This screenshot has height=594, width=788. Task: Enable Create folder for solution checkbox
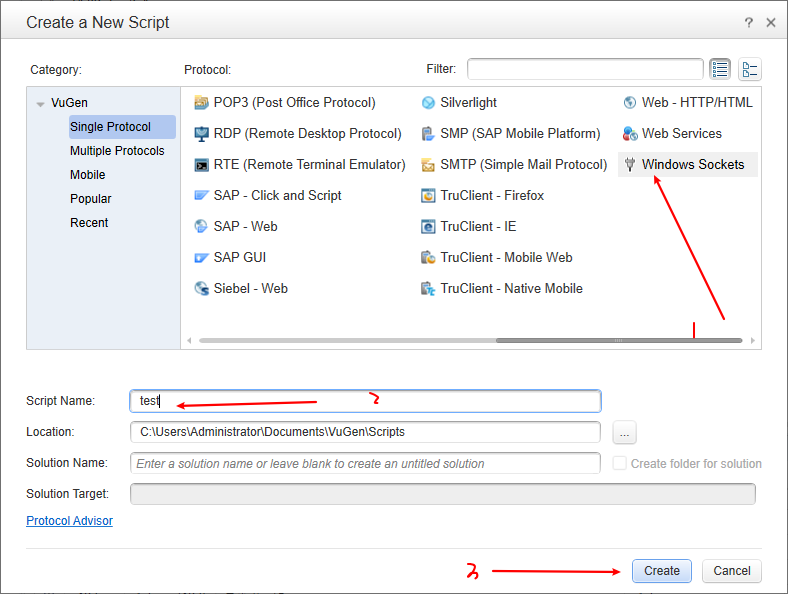[620, 464]
